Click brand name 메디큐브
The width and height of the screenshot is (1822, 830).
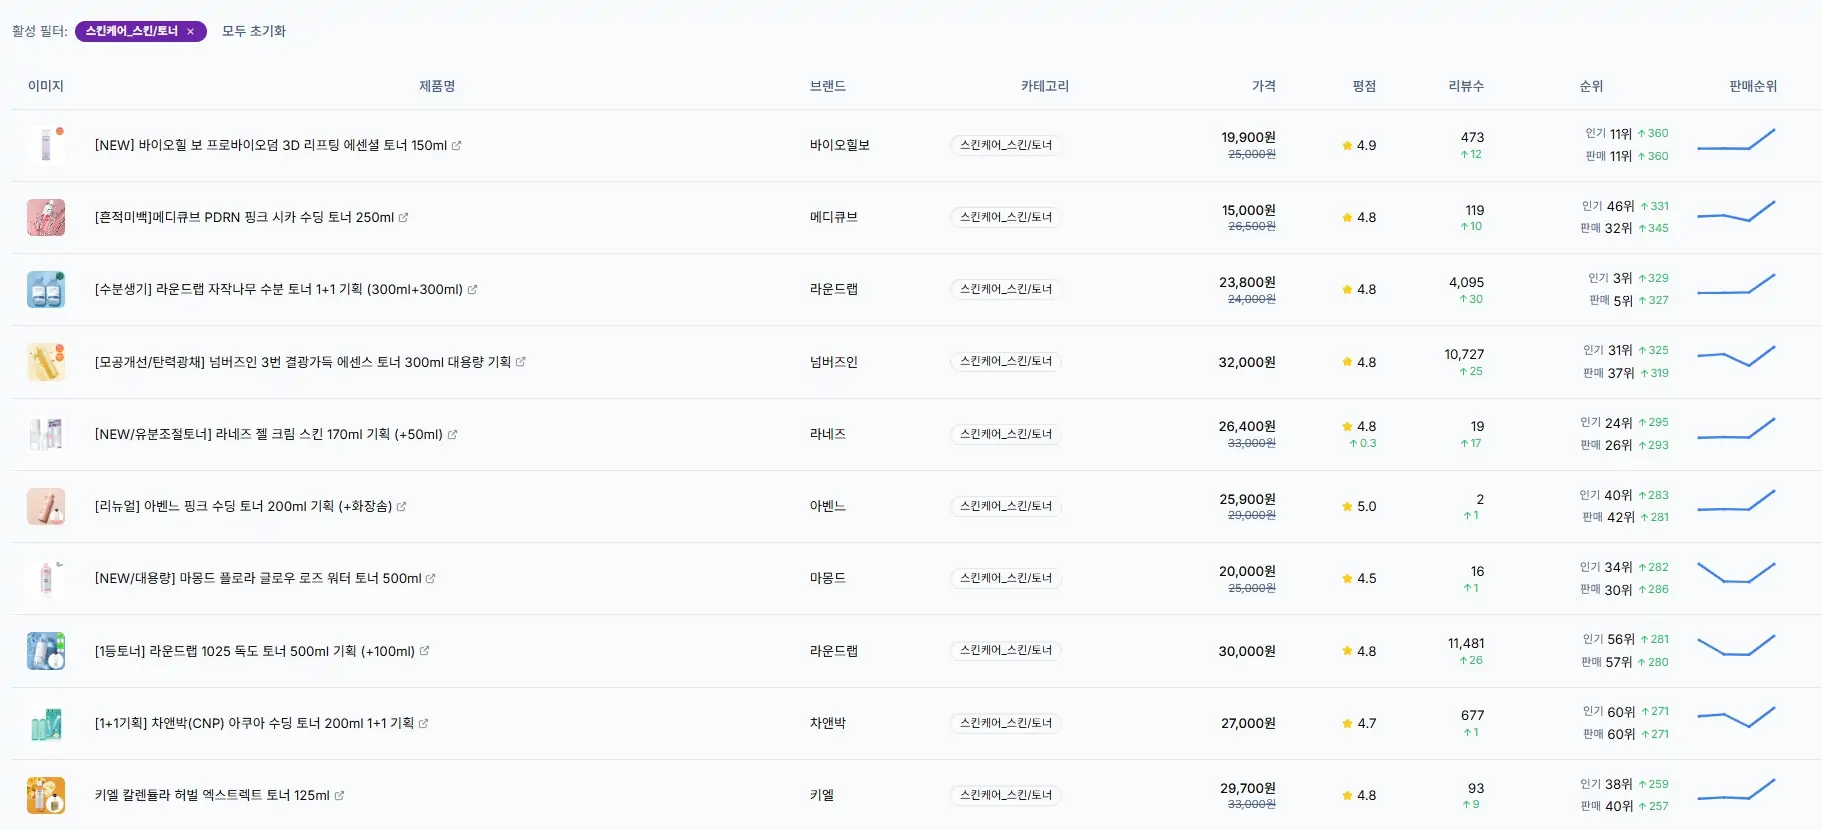click(834, 217)
